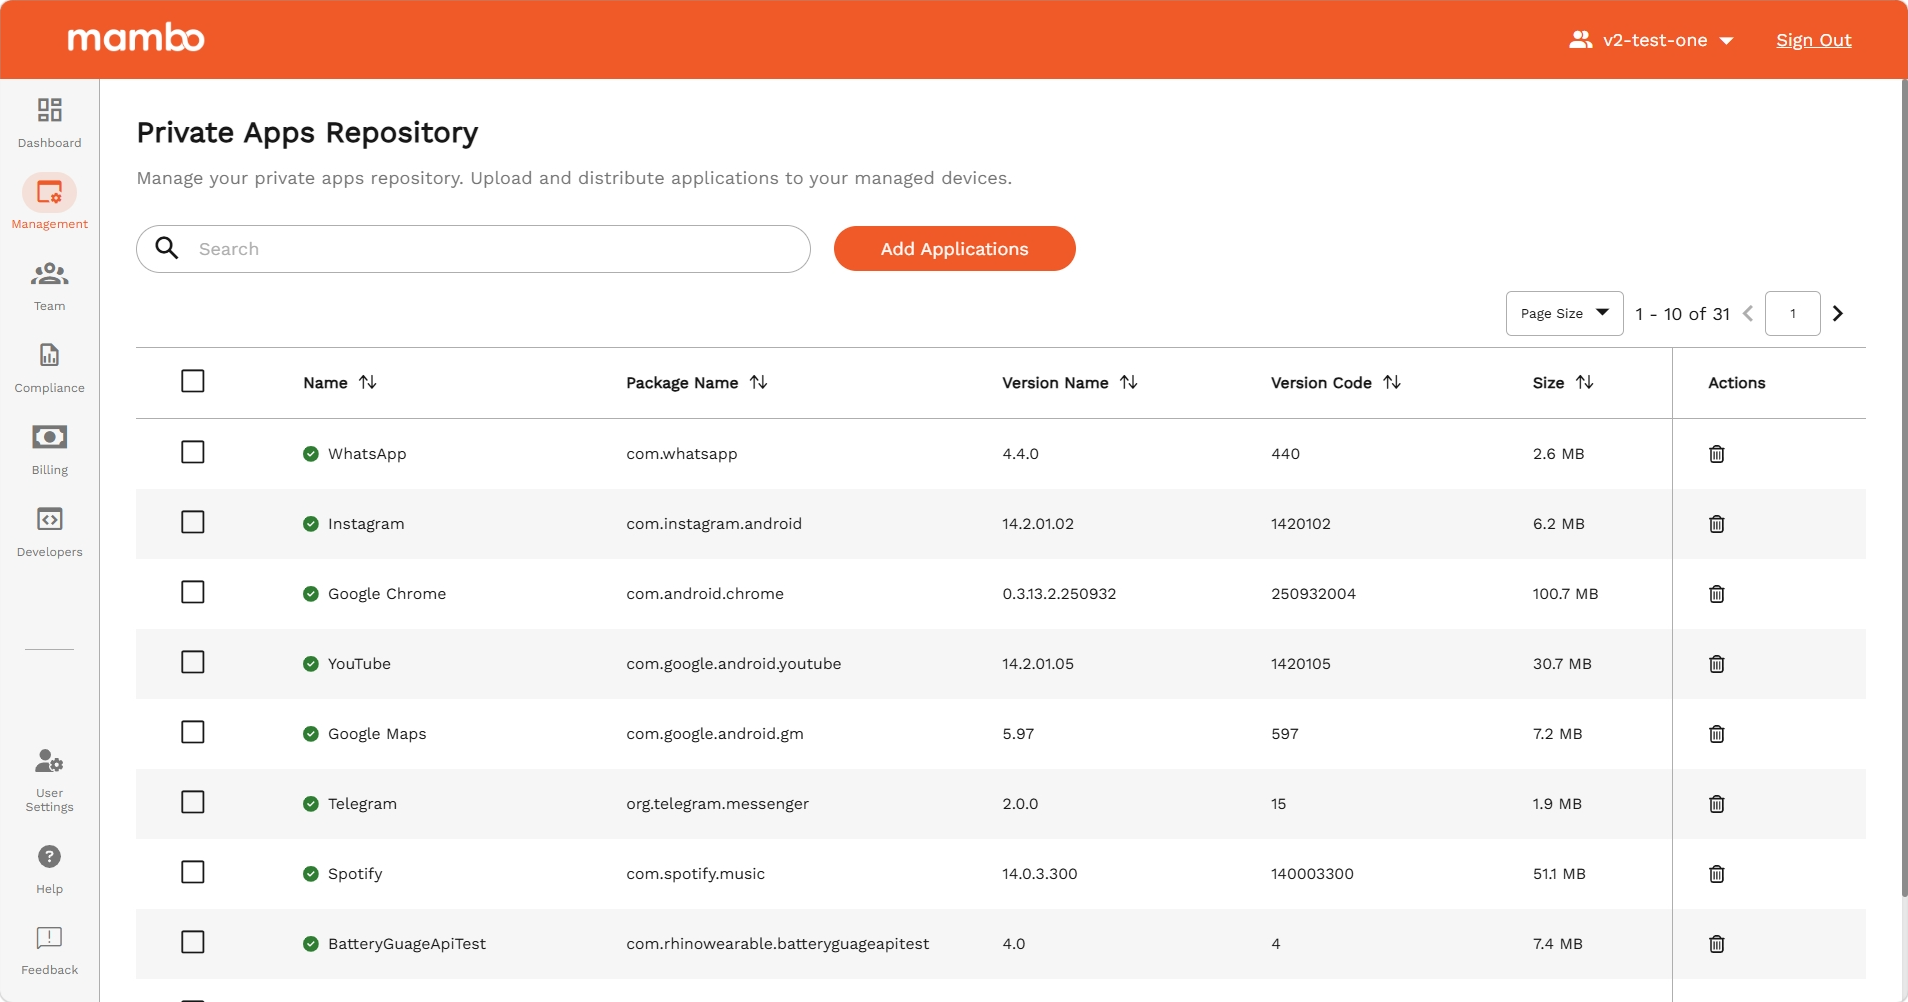
Task: Delete Telegram with trash icon
Action: (x=1717, y=804)
